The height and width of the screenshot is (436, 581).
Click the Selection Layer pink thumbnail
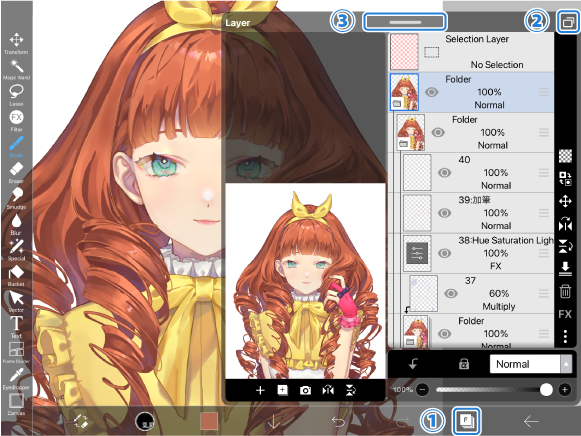(404, 52)
